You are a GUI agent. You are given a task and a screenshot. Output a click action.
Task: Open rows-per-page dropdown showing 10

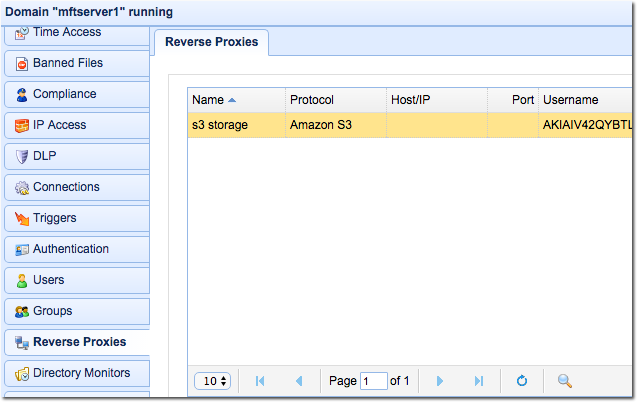click(x=212, y=381)
